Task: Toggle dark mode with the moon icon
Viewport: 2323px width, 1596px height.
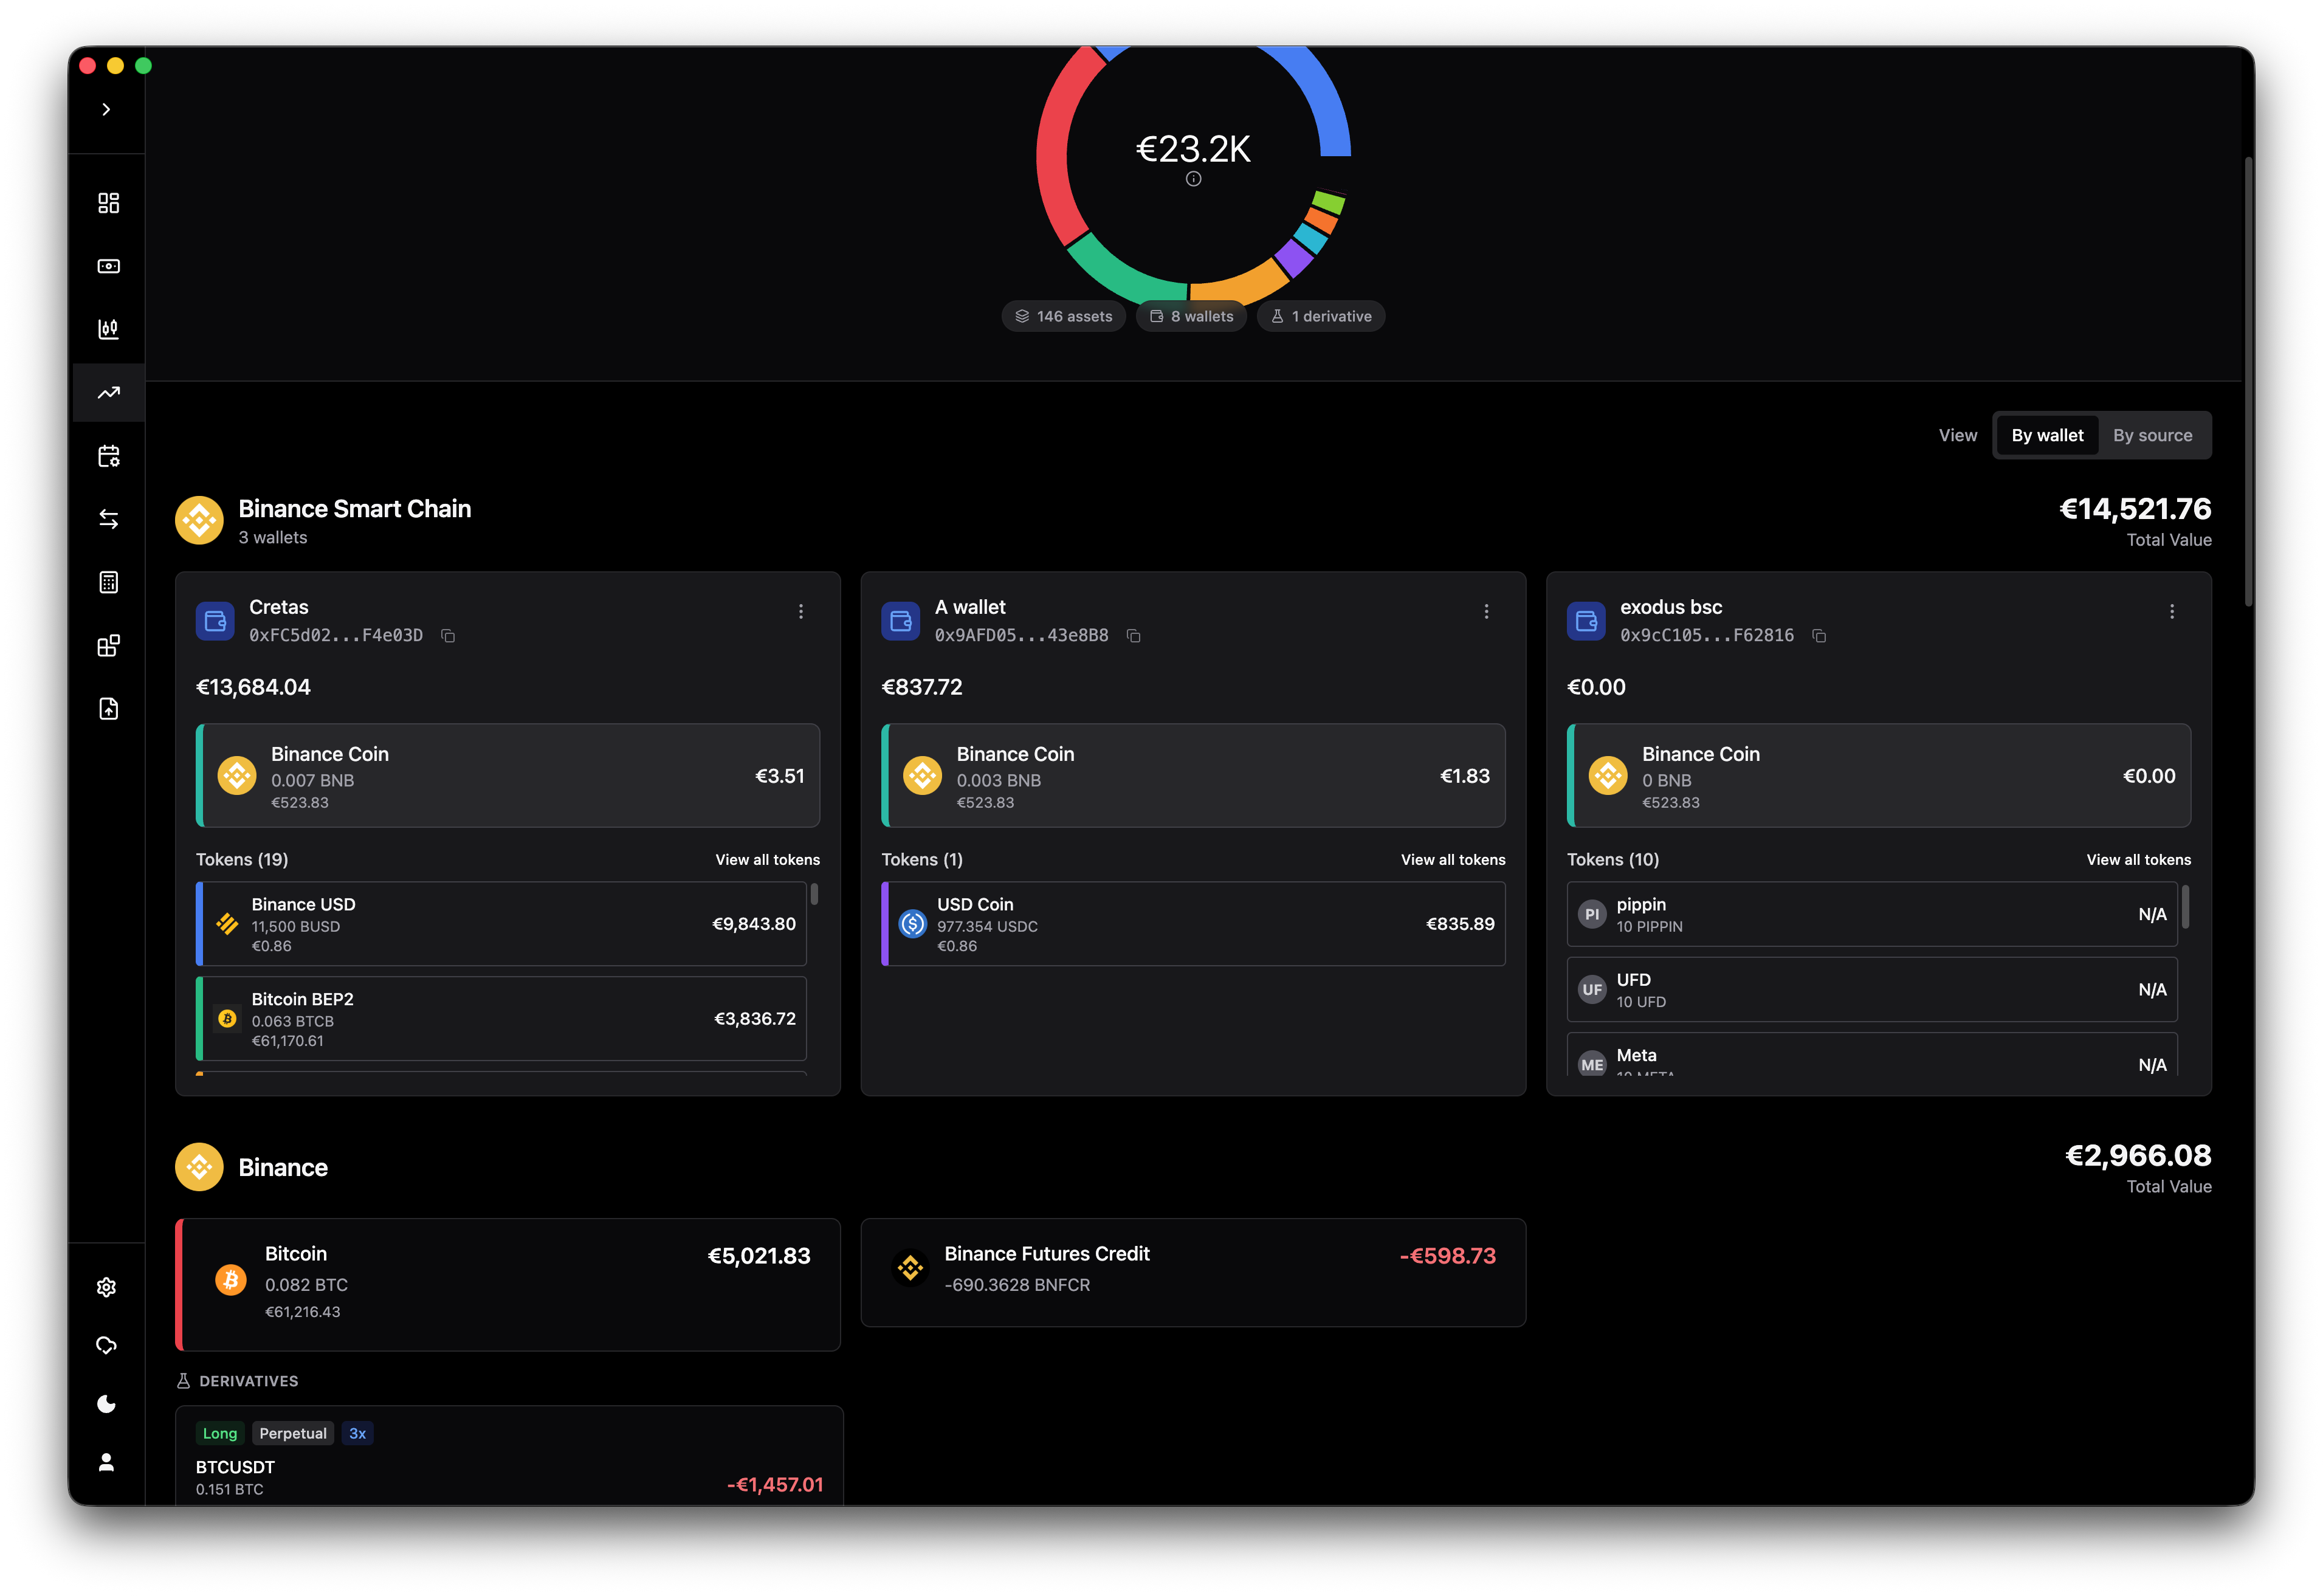Action: (106, 1404)
